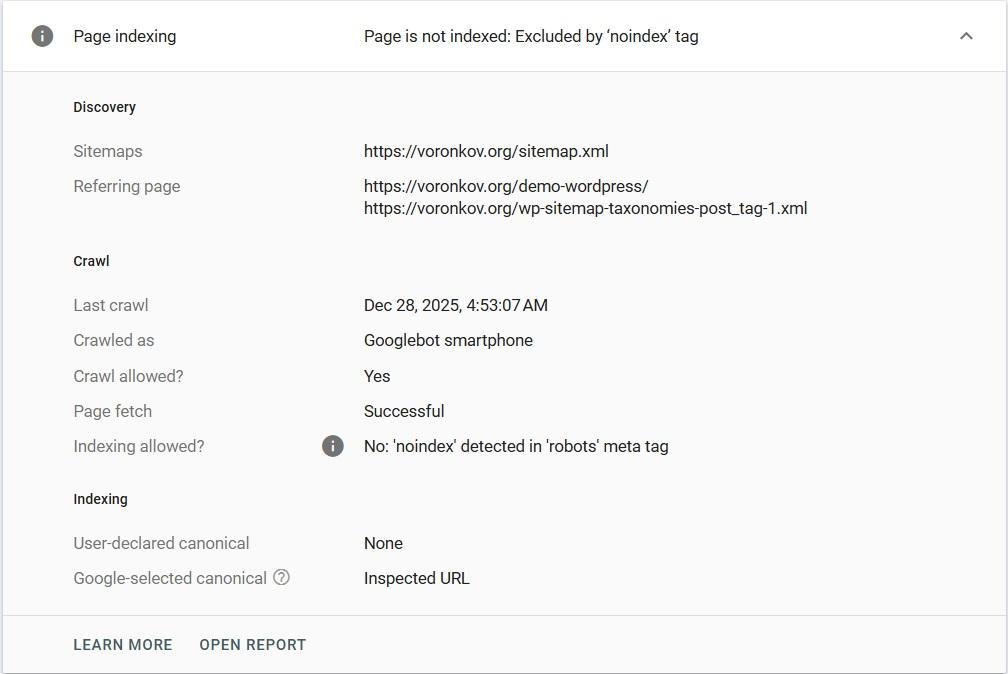1008x674 pixels.
Task: Click the 'Excluded by noindex tag' status text
Action: pyautogui.click(x=531, y=35)
